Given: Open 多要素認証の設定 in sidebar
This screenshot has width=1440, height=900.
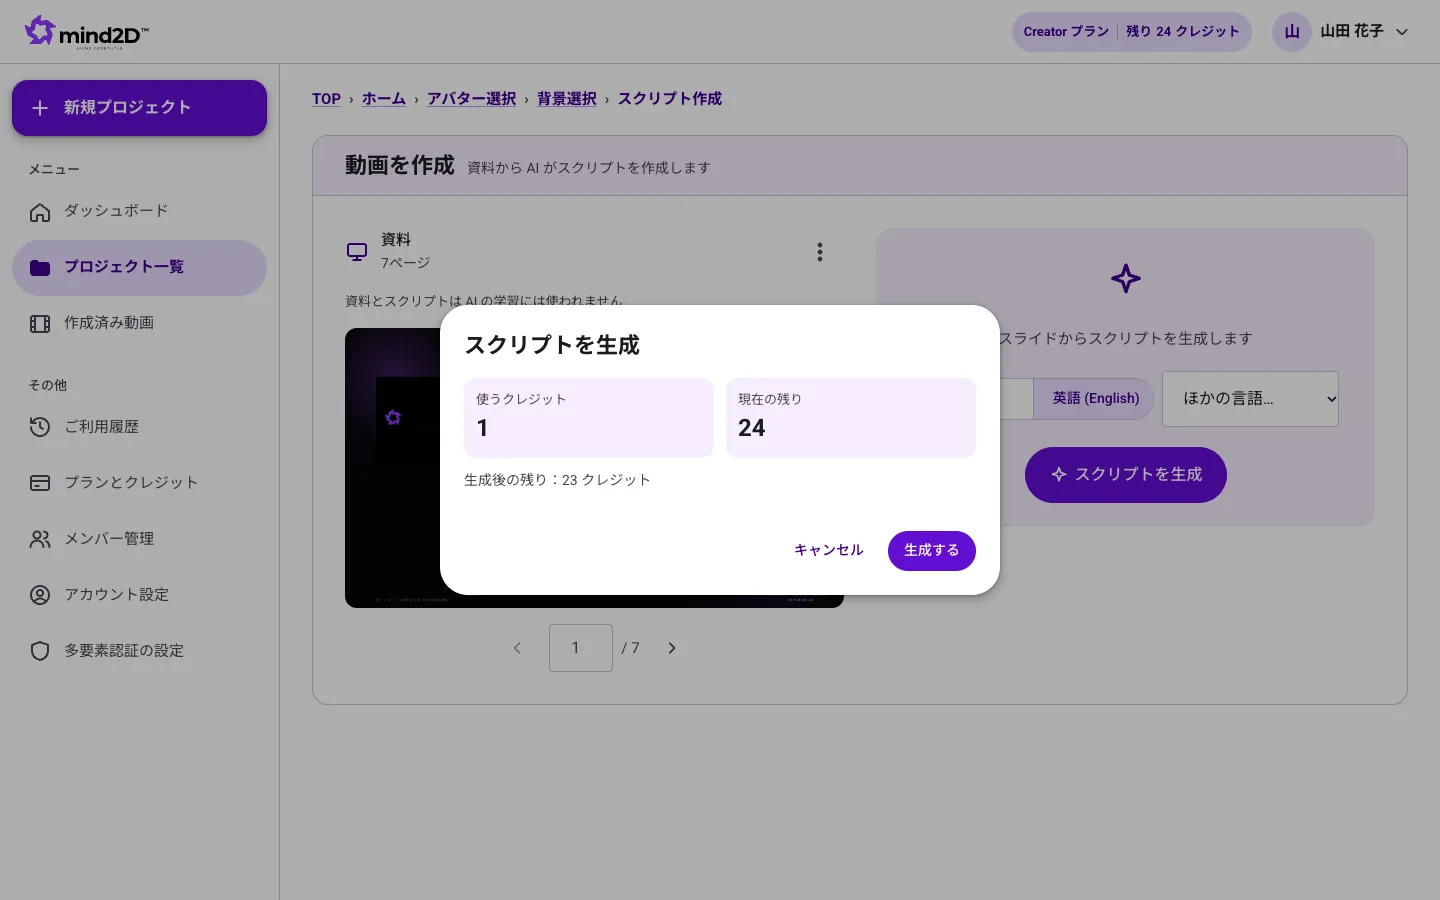Looking at the screenshot, I should click(139, 651).
